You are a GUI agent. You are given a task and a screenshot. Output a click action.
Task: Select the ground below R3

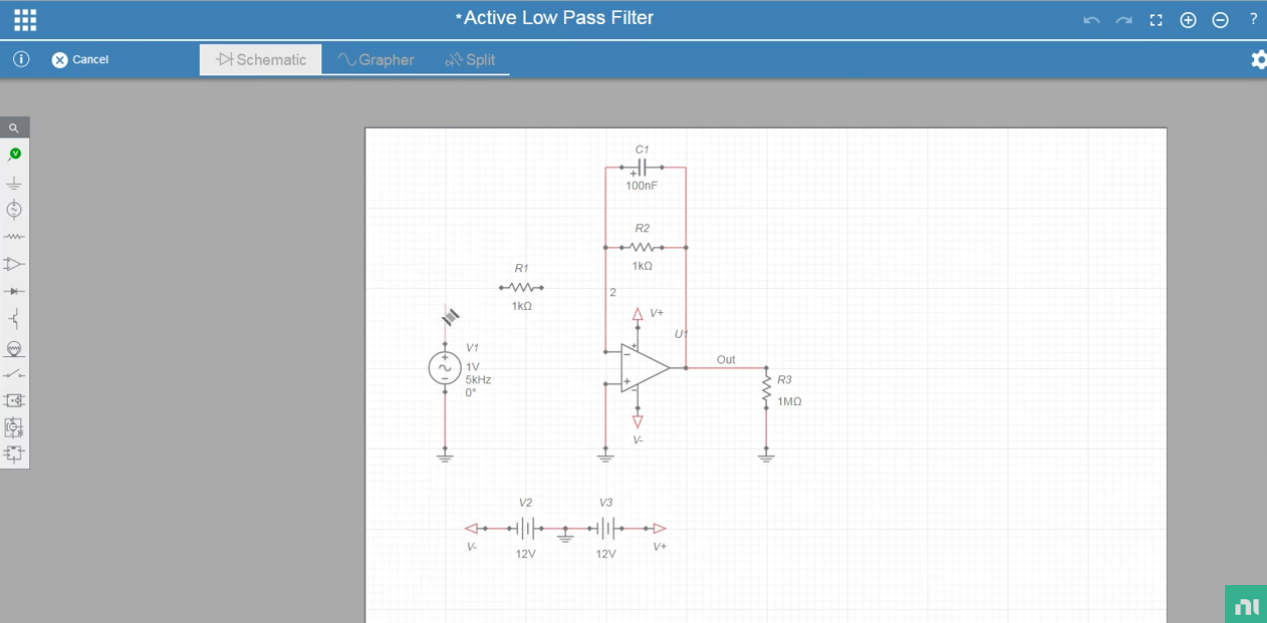(766, 456)
